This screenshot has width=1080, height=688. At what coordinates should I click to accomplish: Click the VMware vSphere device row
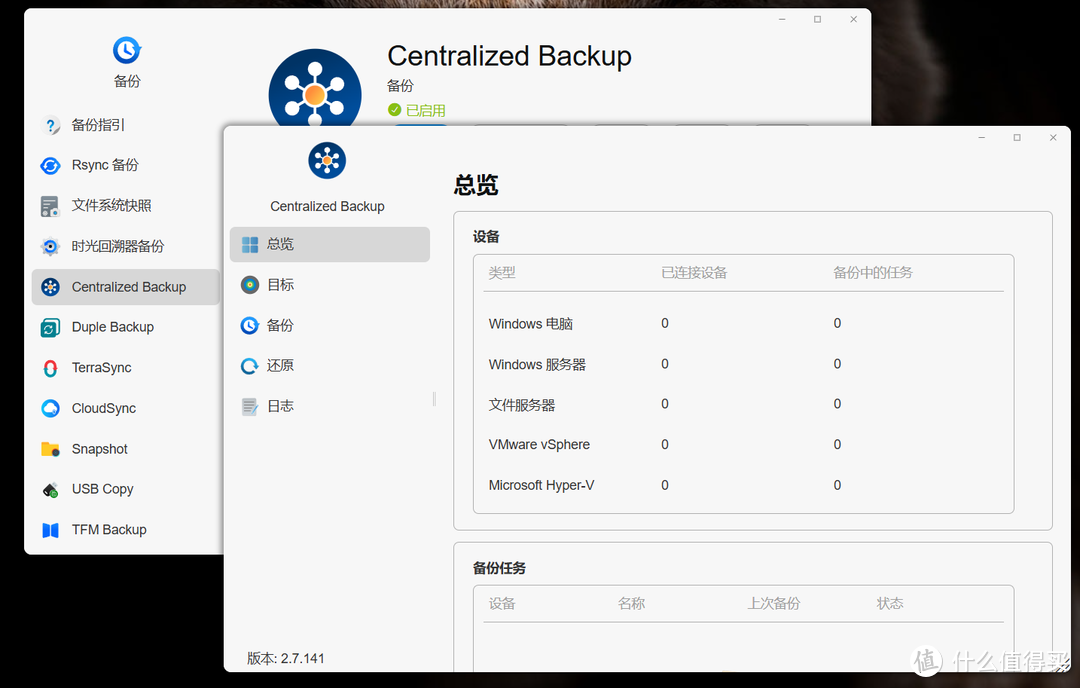click(x=539, y=445)
